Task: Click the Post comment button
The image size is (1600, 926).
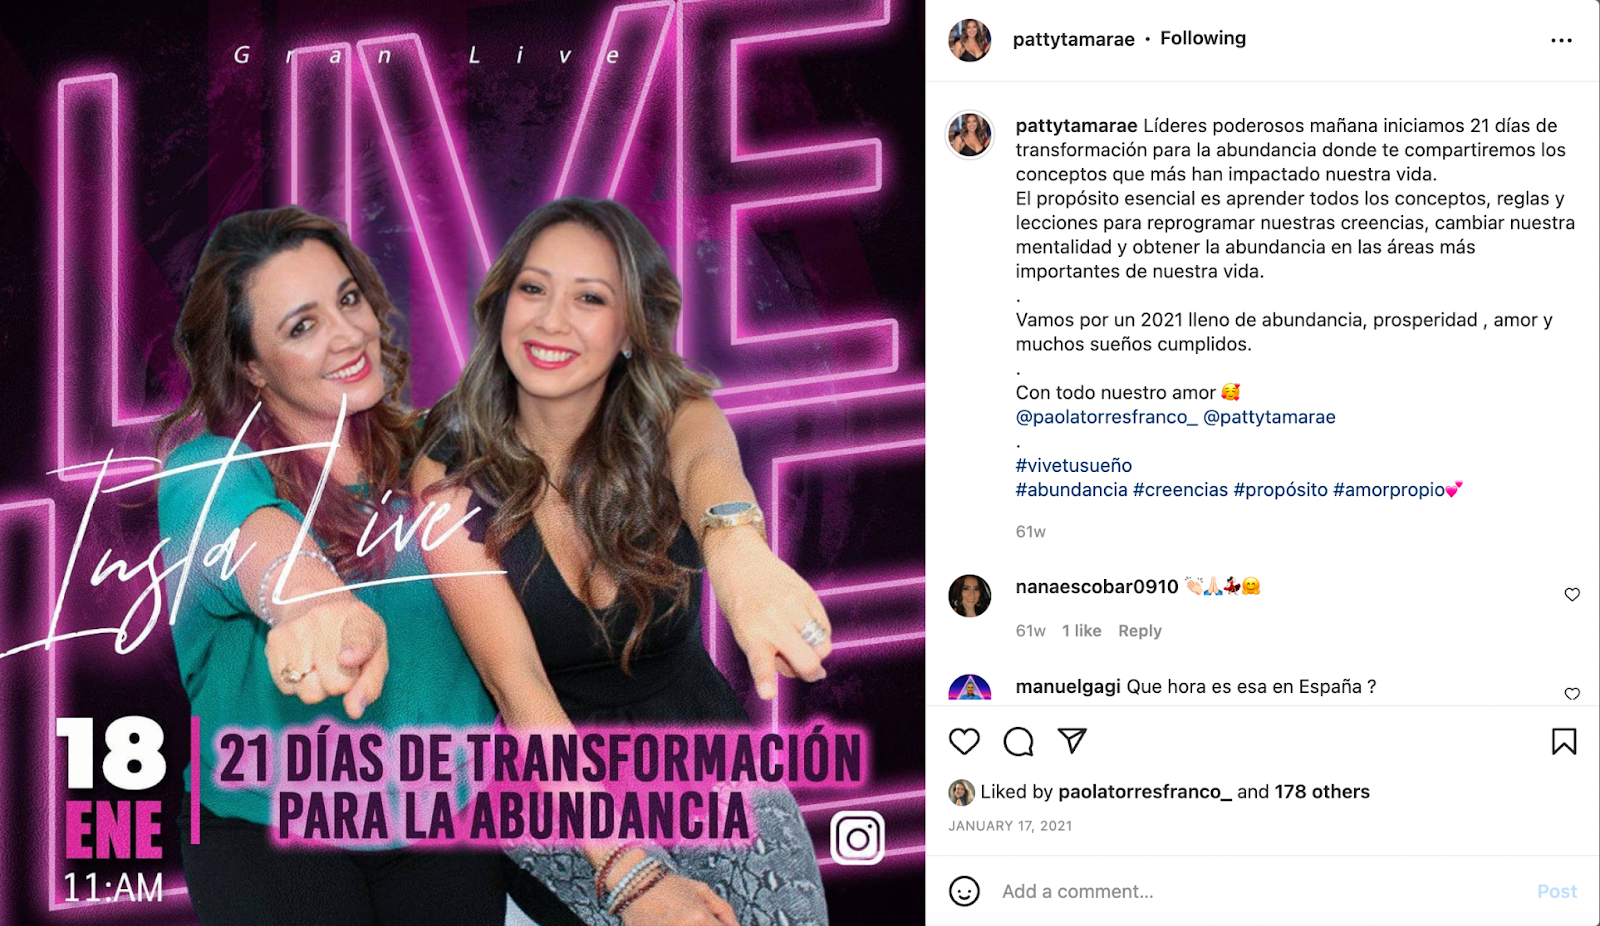Action: coord(1557,891)
